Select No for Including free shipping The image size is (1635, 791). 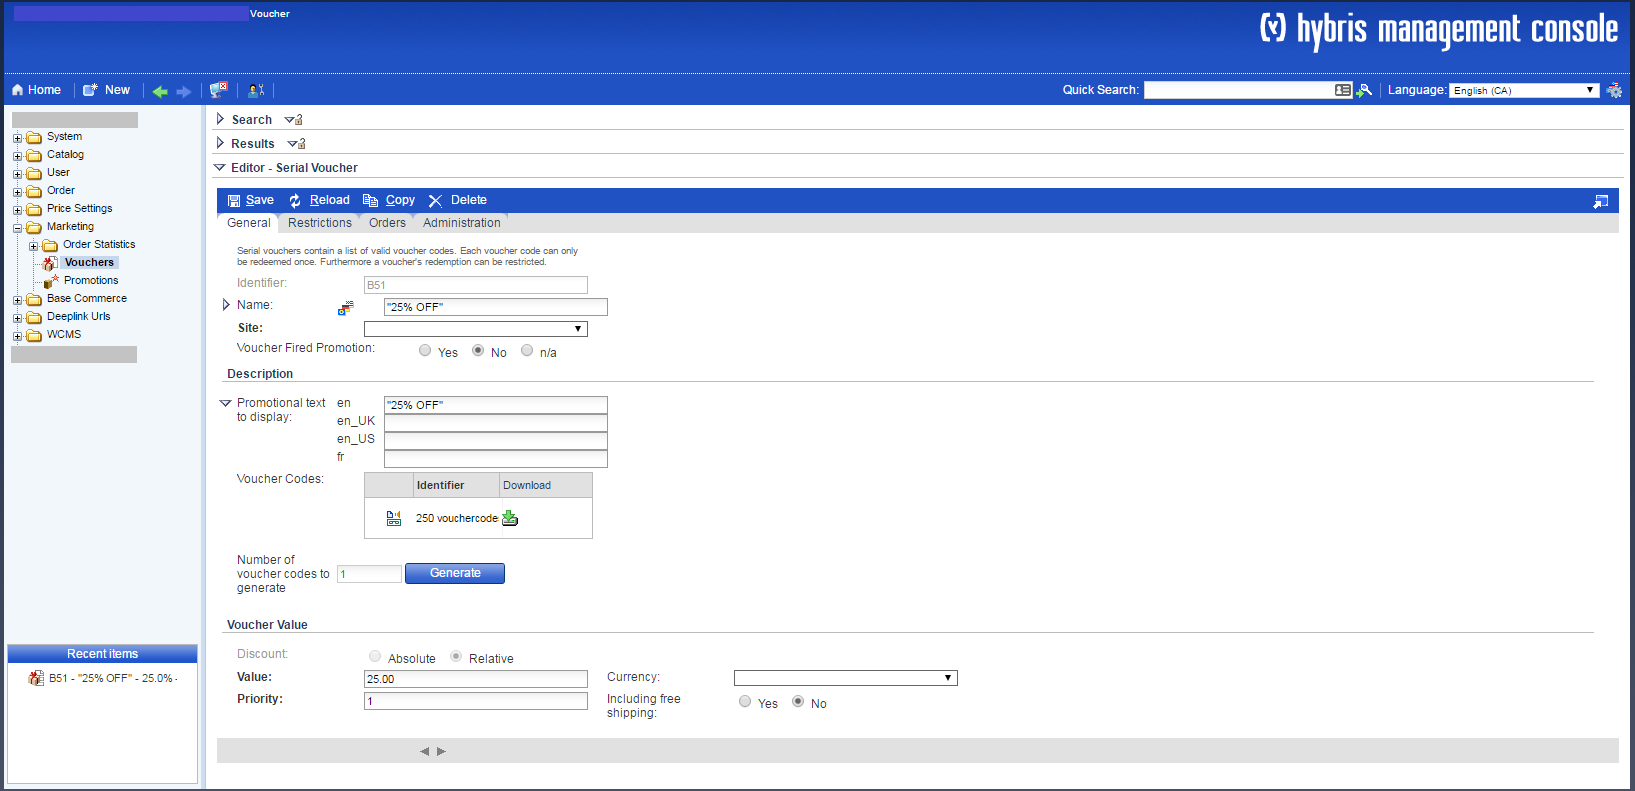(798, 702)
